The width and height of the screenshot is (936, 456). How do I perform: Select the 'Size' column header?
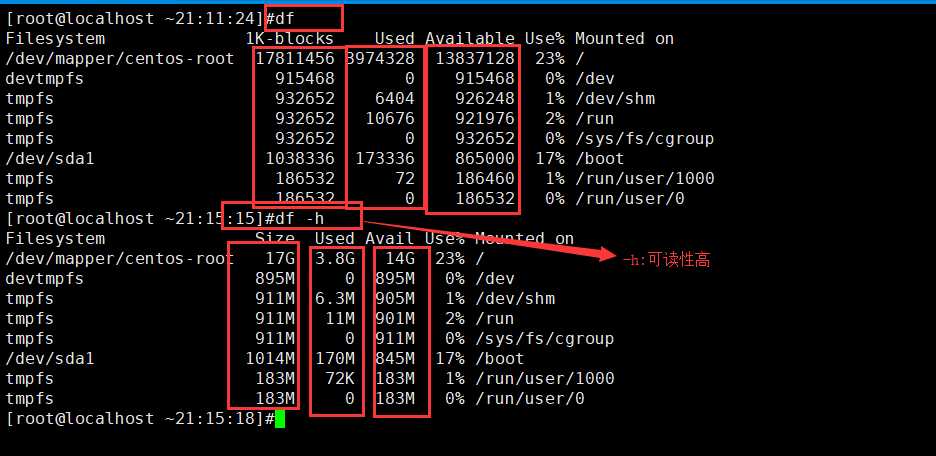(x=275, y=239)
